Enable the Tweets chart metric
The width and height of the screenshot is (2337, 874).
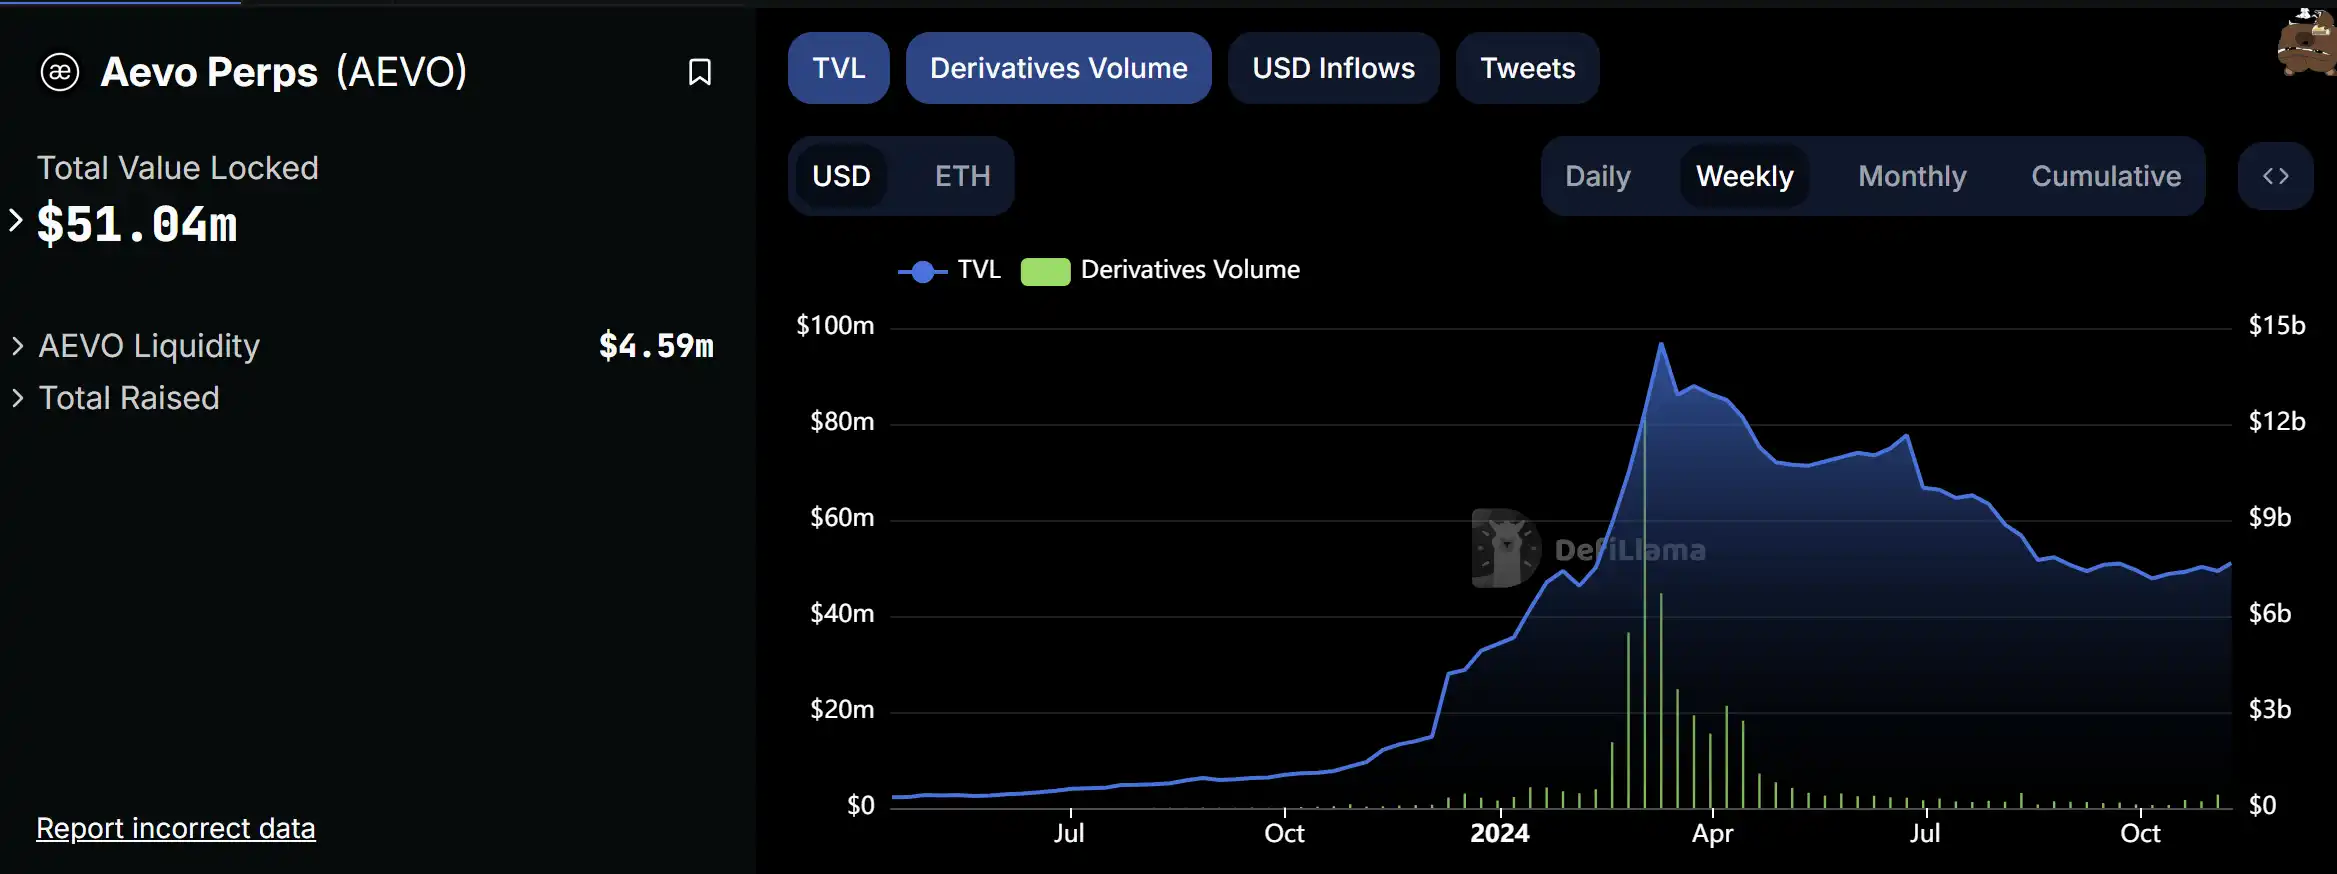click(1527, 68)
